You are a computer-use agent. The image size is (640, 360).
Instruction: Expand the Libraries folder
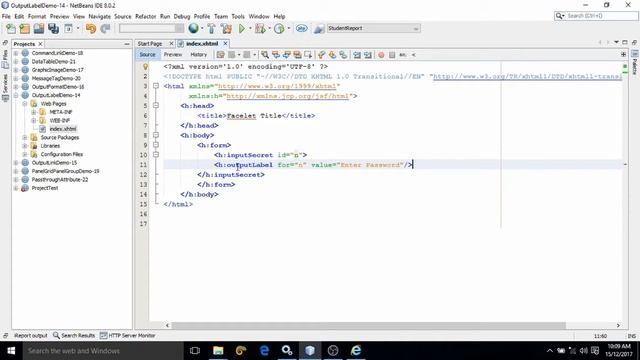24,146
